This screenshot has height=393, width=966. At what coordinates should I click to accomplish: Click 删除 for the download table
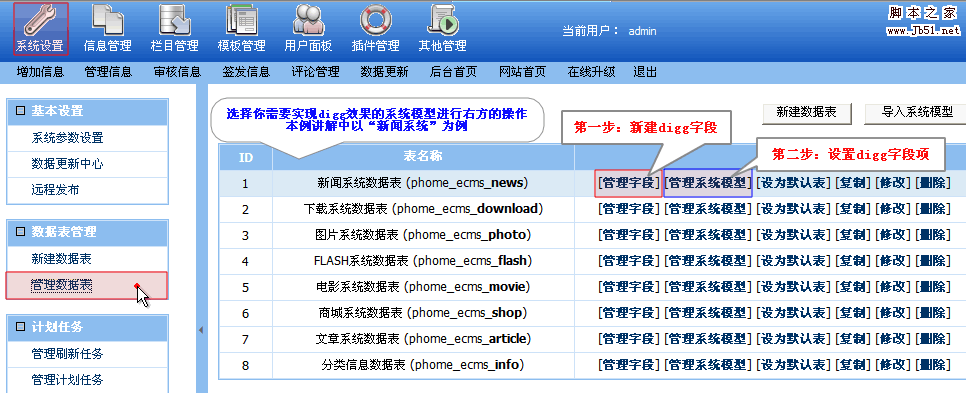tap(933, 209)
